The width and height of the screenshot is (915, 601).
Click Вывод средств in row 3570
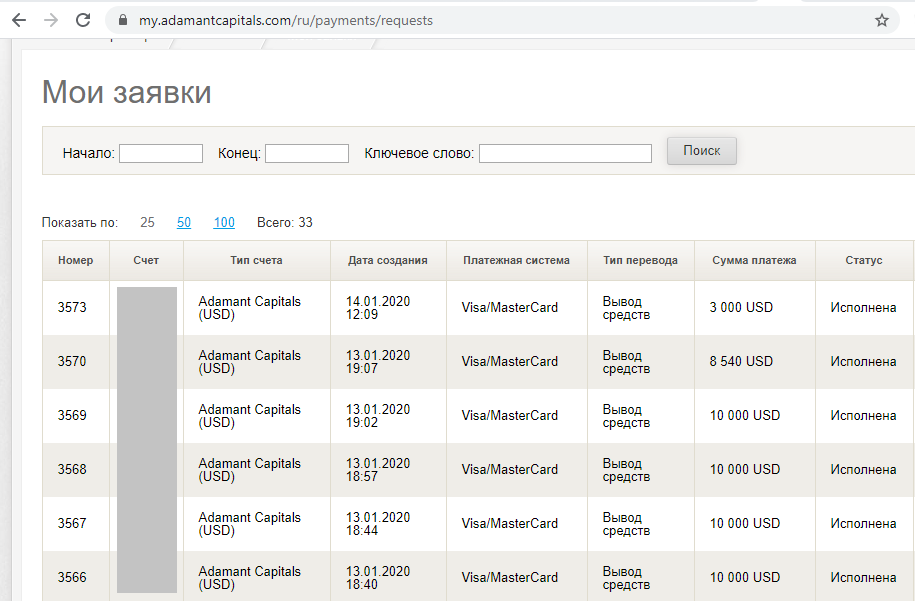626,362
